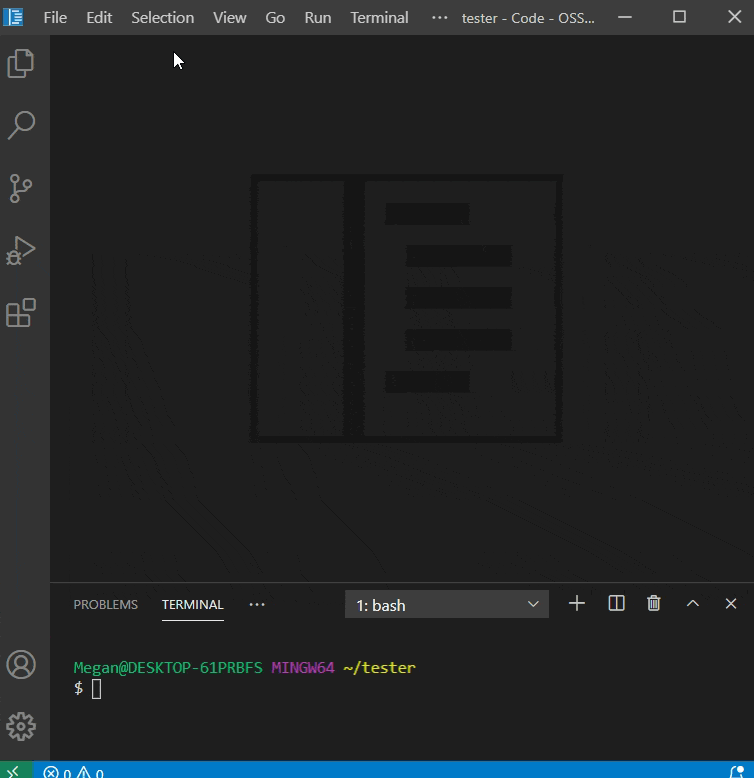Open the Source Control view

coord(21,188)
